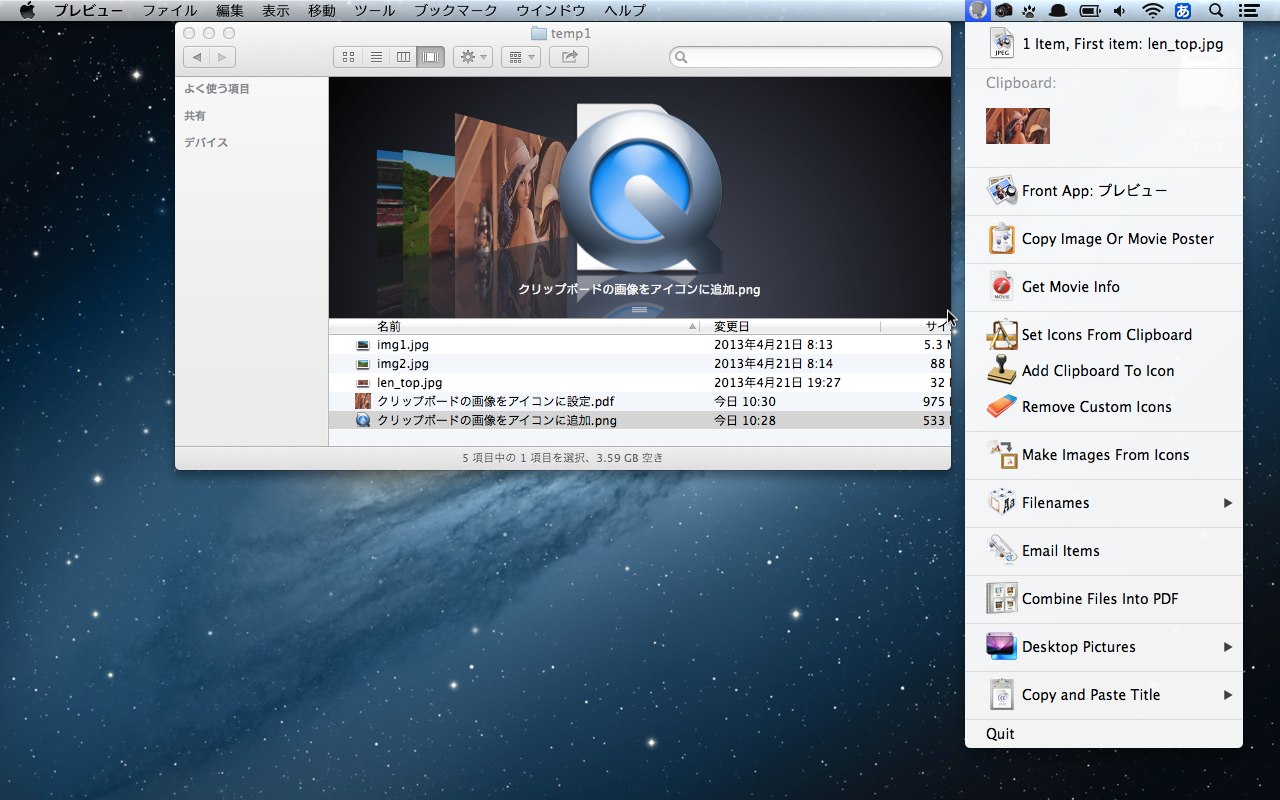Image resolution: width=1280 pixels, height=800 pixels.
Task: Go forward in the Finder window
Action: tap(223, 57)
